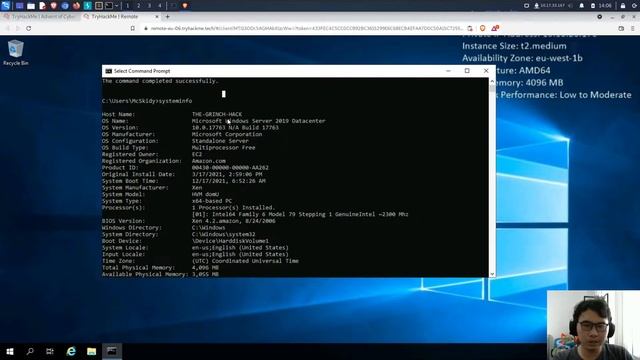
Task: Click the network IP address indicator
Action: tap(550, 6)
